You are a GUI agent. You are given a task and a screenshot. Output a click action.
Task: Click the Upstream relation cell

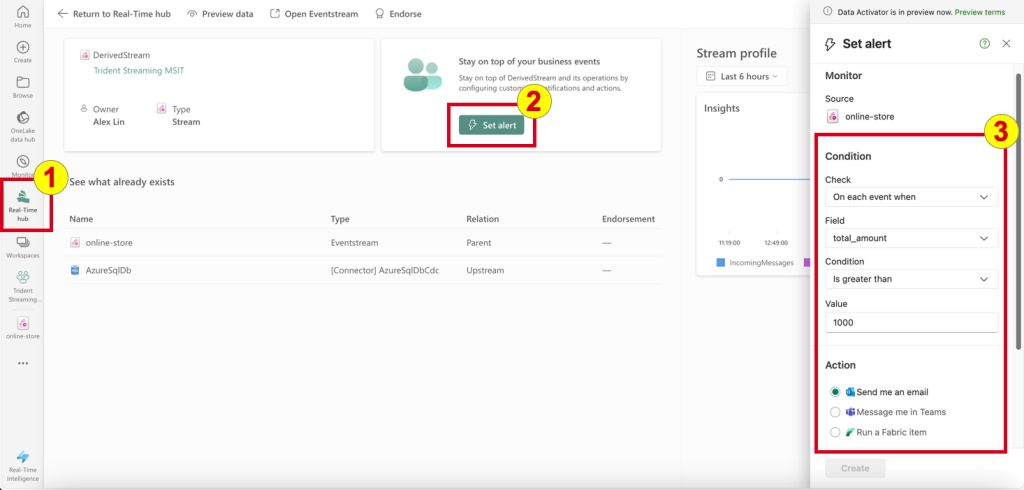pos(485,270)
